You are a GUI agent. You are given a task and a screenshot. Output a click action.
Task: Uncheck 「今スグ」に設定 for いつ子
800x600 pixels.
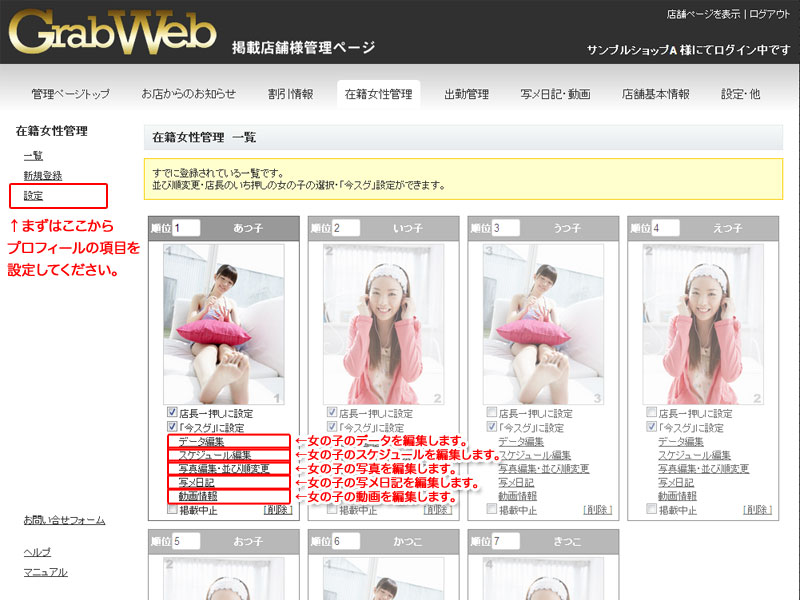(x=332, y=426)
